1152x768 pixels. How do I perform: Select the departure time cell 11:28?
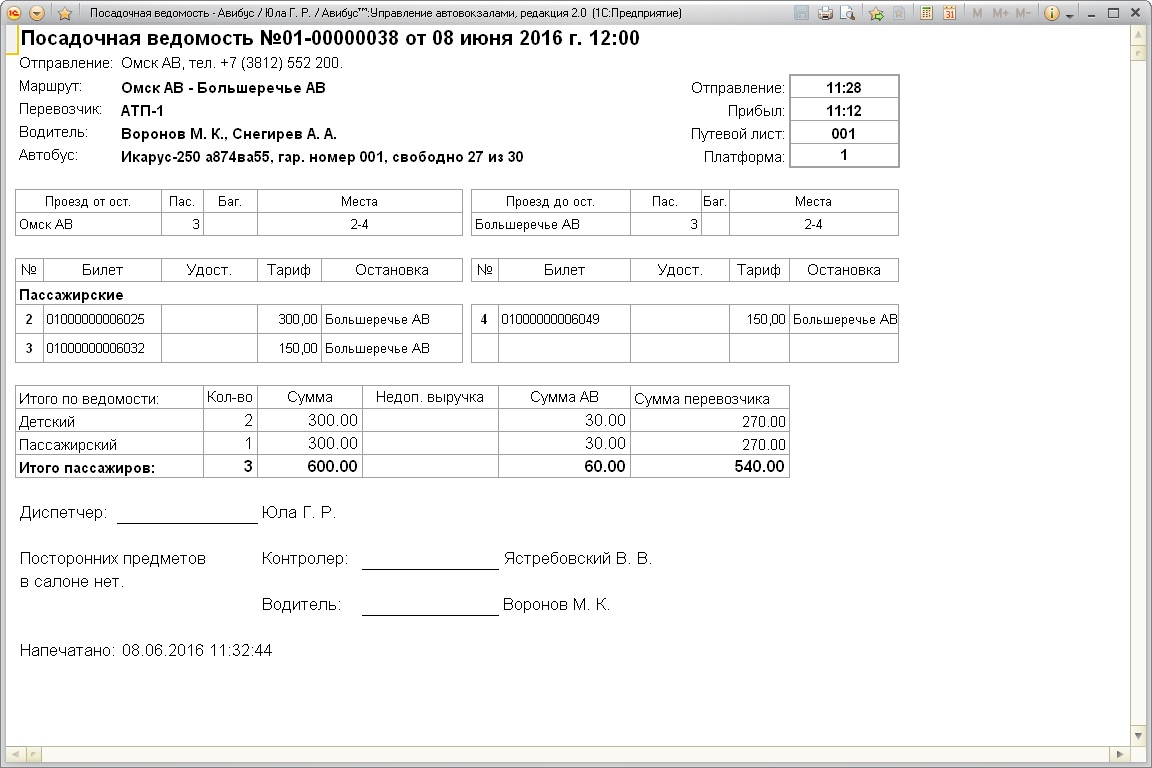click(x=844, y=88)
